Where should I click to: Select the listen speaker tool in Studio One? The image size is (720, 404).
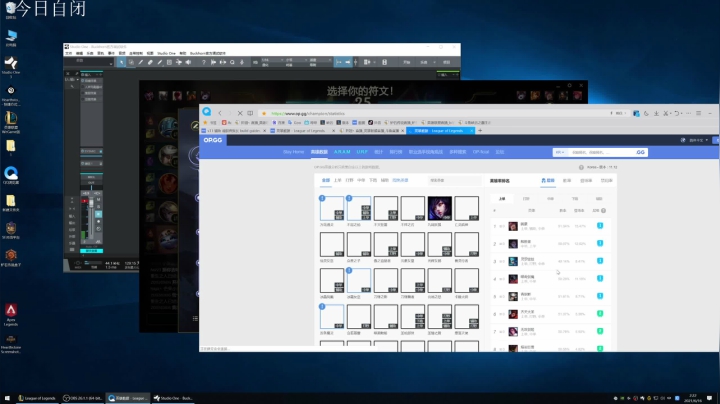click(x=188, y=62)
